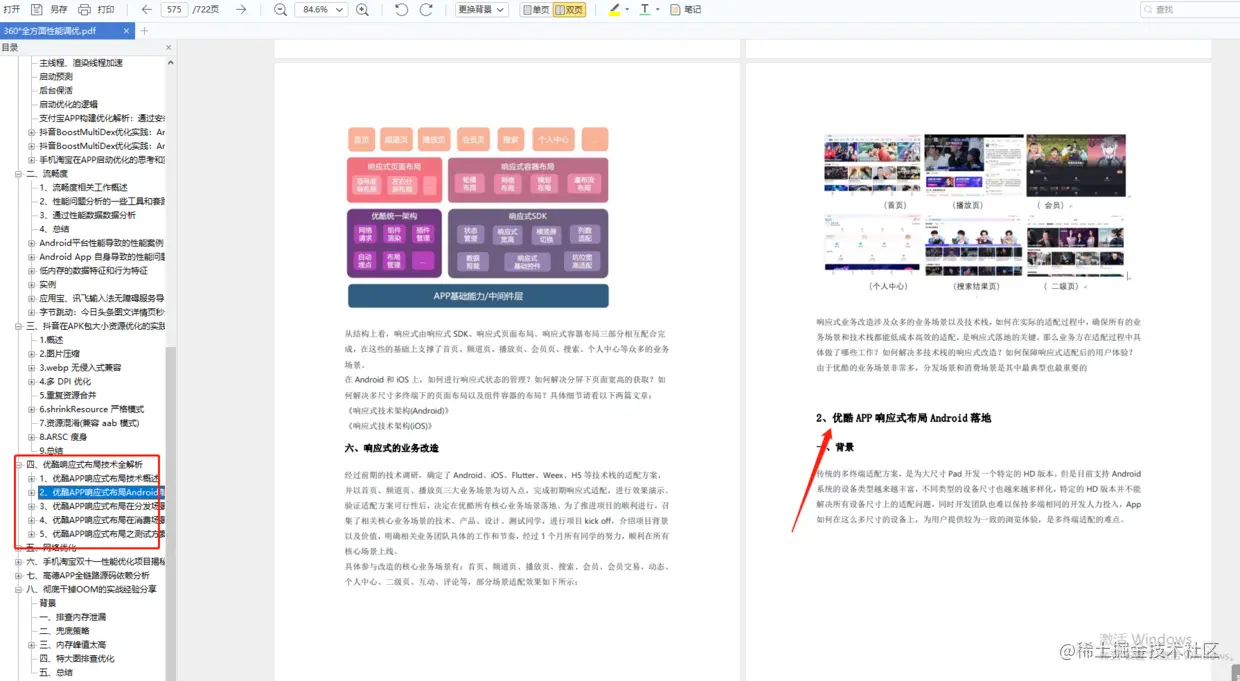Click the 笔记 notes button
The width and height of the screenshot is (1240, 681).
(686, 9)
